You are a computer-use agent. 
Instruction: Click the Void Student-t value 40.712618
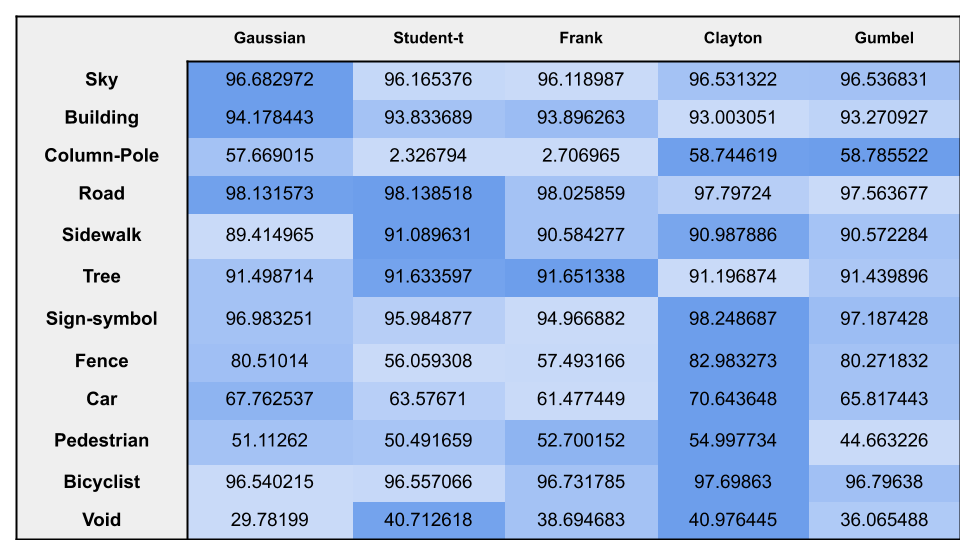429,520
